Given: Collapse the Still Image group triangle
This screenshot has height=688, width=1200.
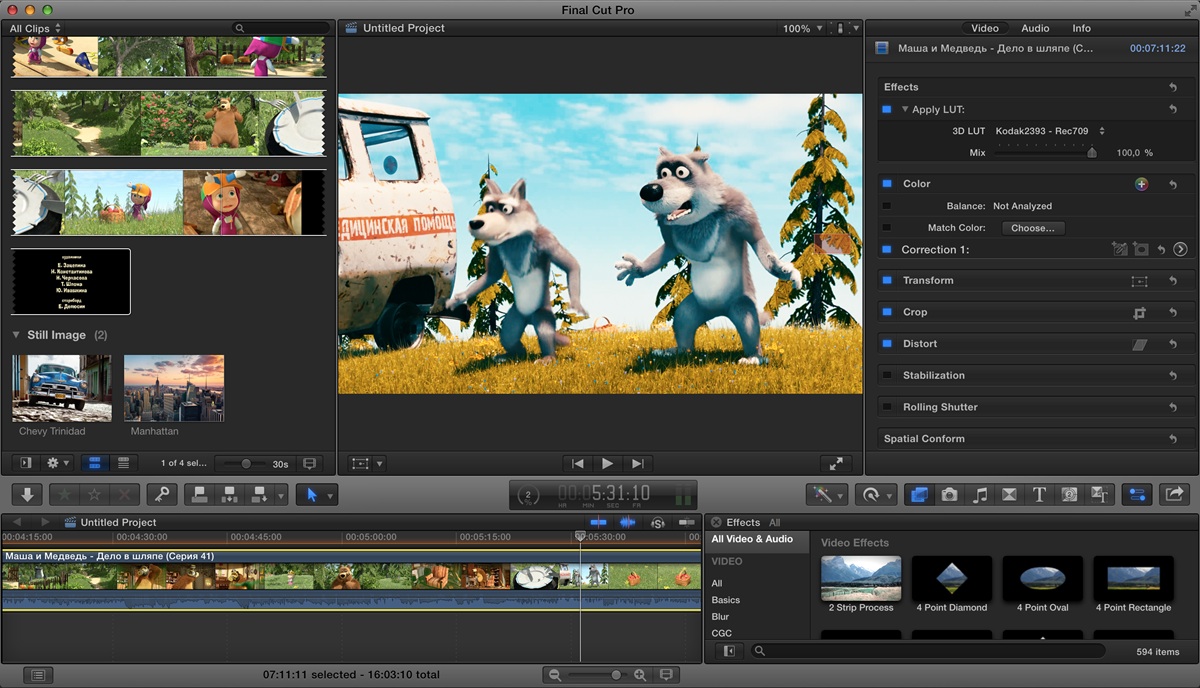Looking at the screenshot, I should pos(16,335).
